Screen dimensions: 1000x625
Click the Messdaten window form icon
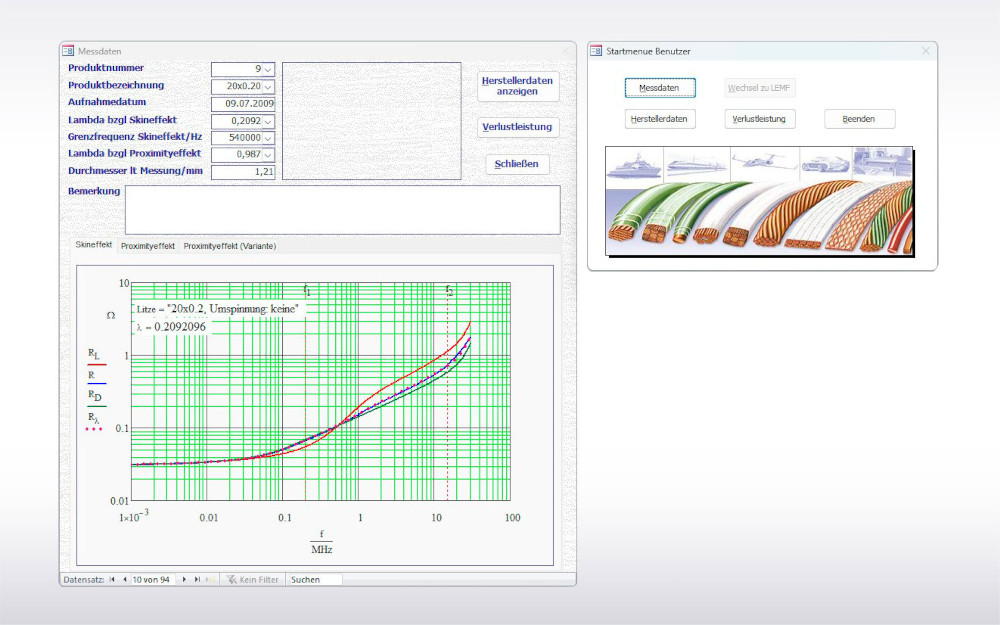pyautogui.click(x=67, y=51)
